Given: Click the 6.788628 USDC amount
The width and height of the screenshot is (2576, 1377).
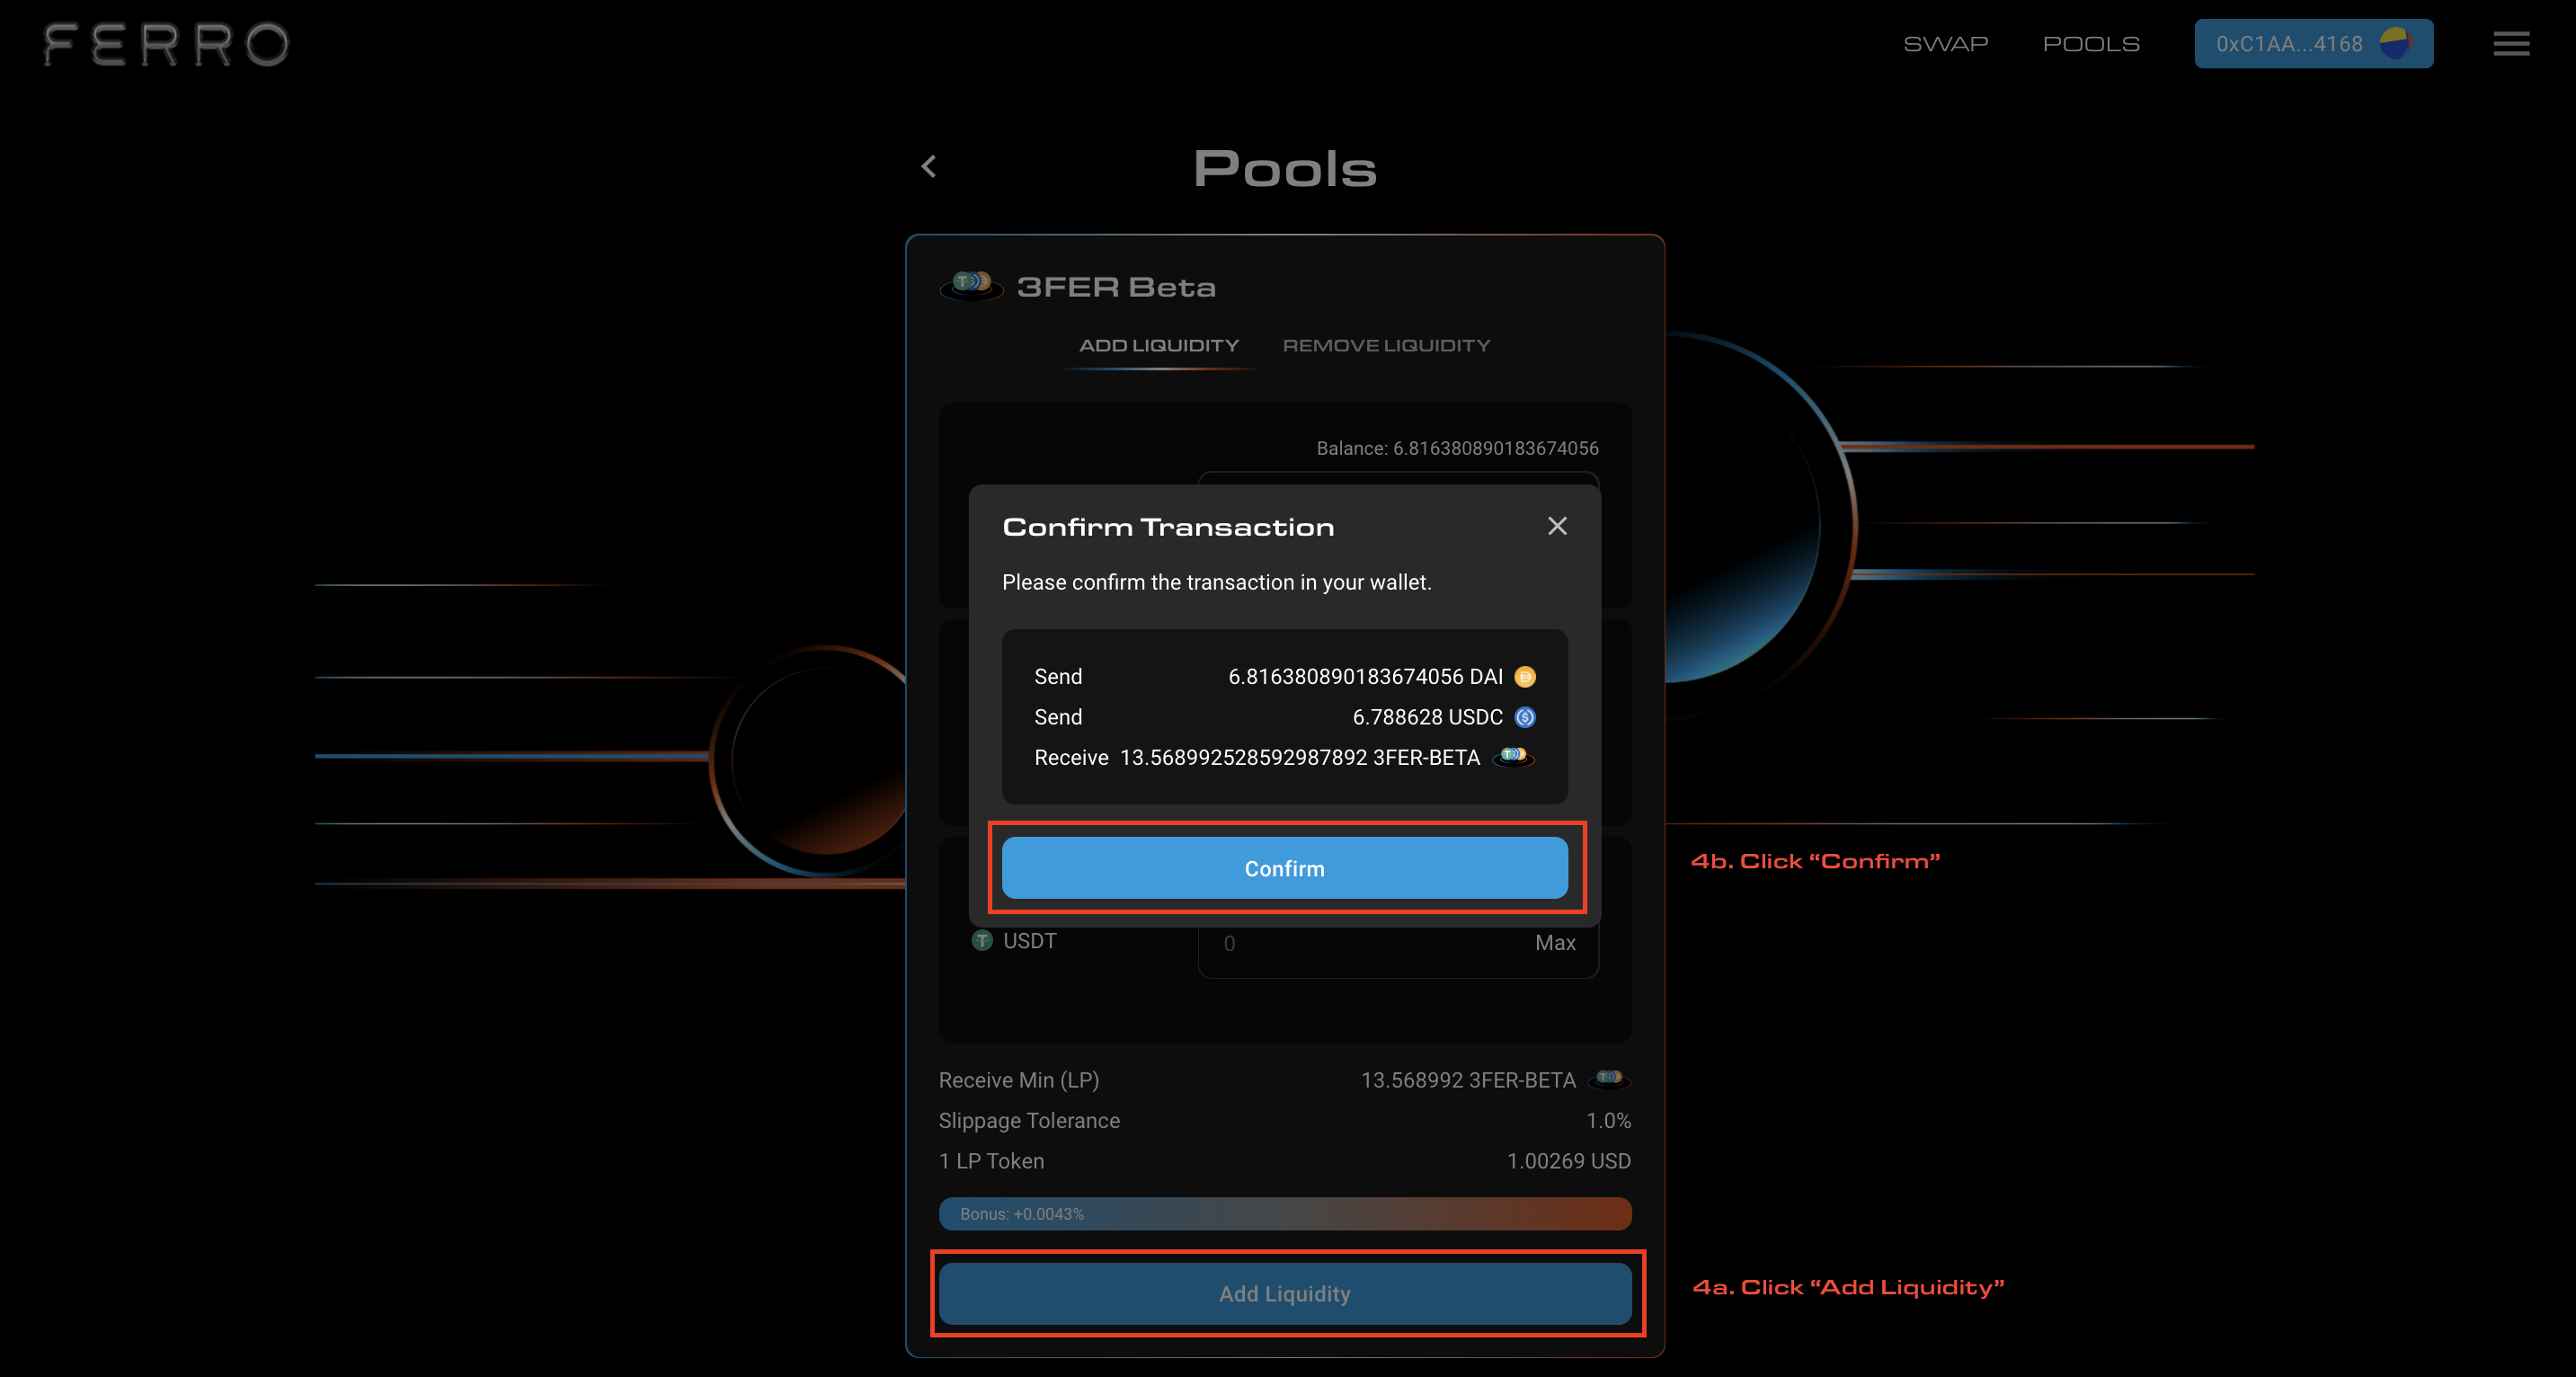Looking at the screenshot, I should click(x=1427, y=717).
